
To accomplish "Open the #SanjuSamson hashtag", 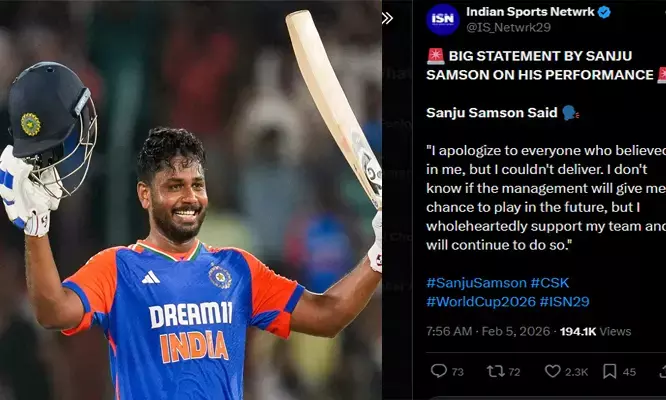I will (476, 283).
